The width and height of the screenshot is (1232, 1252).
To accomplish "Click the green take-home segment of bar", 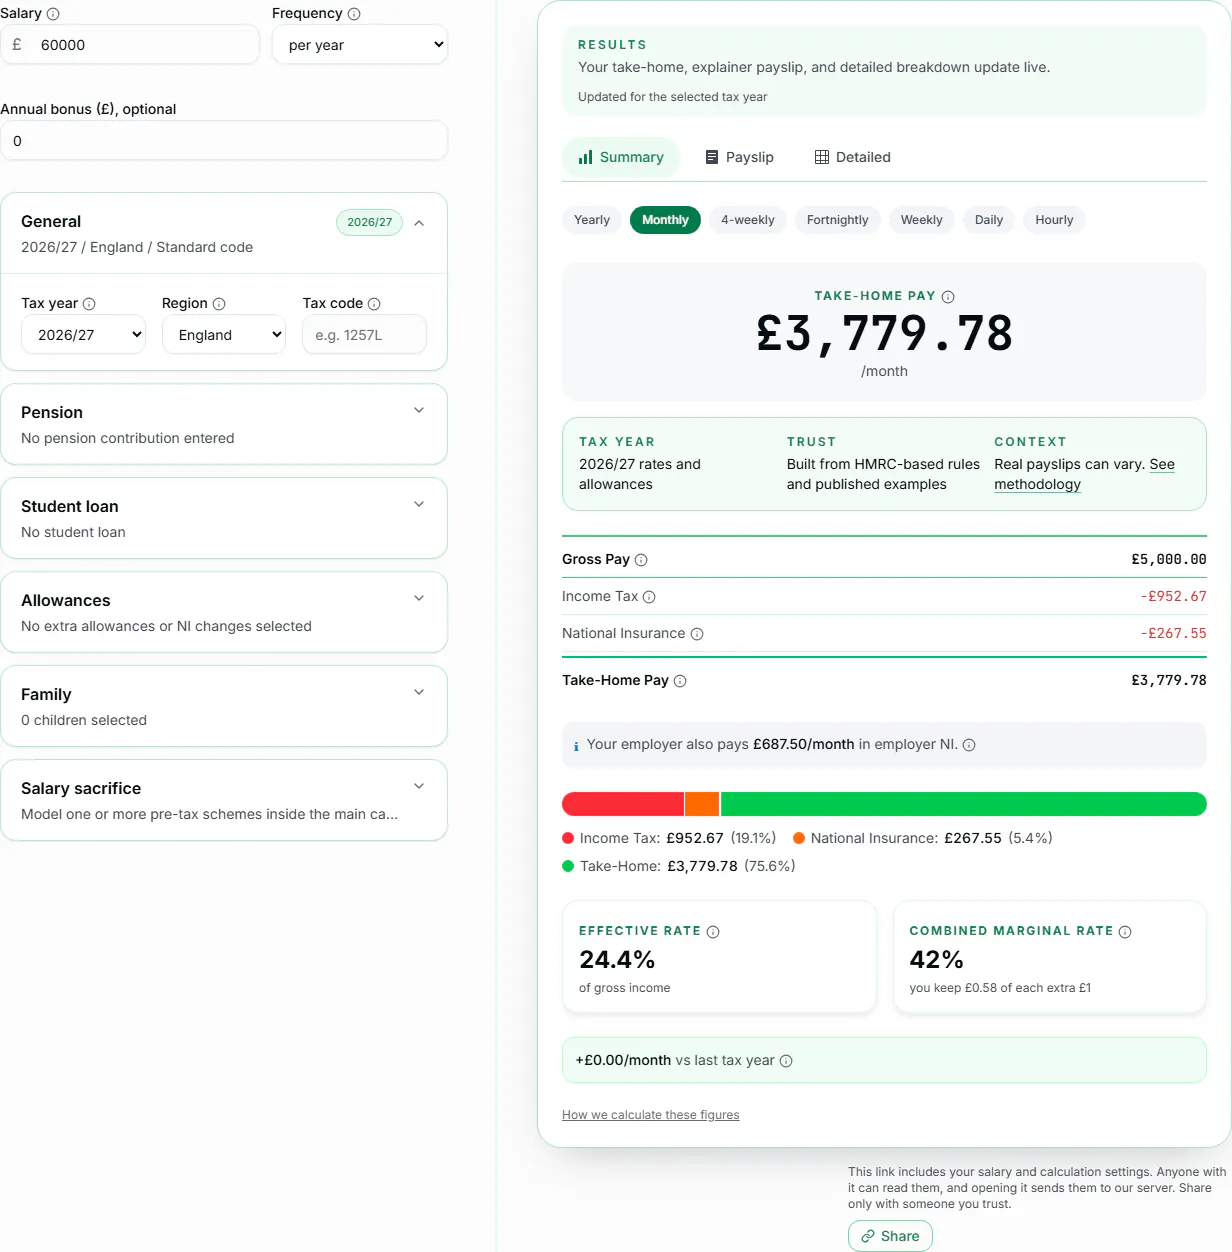I will [963, 804].
